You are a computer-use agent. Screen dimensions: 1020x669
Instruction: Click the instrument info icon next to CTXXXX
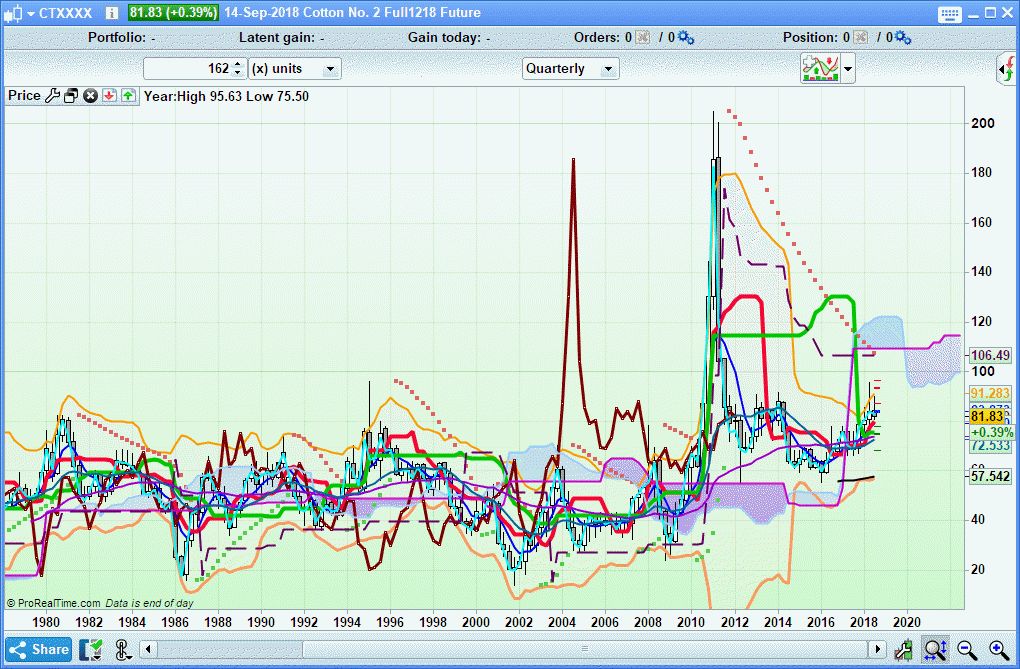(x=111, y=13)
